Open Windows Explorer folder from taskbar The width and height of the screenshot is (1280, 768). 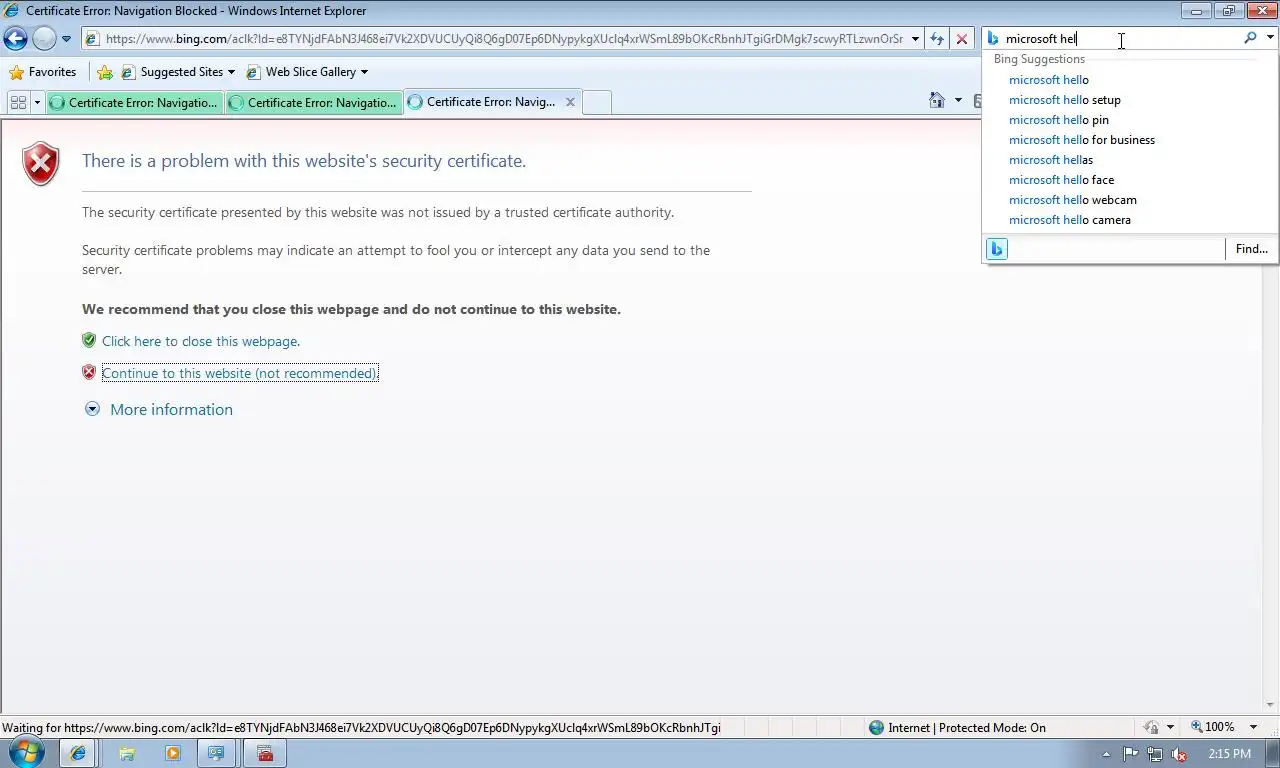127,754
